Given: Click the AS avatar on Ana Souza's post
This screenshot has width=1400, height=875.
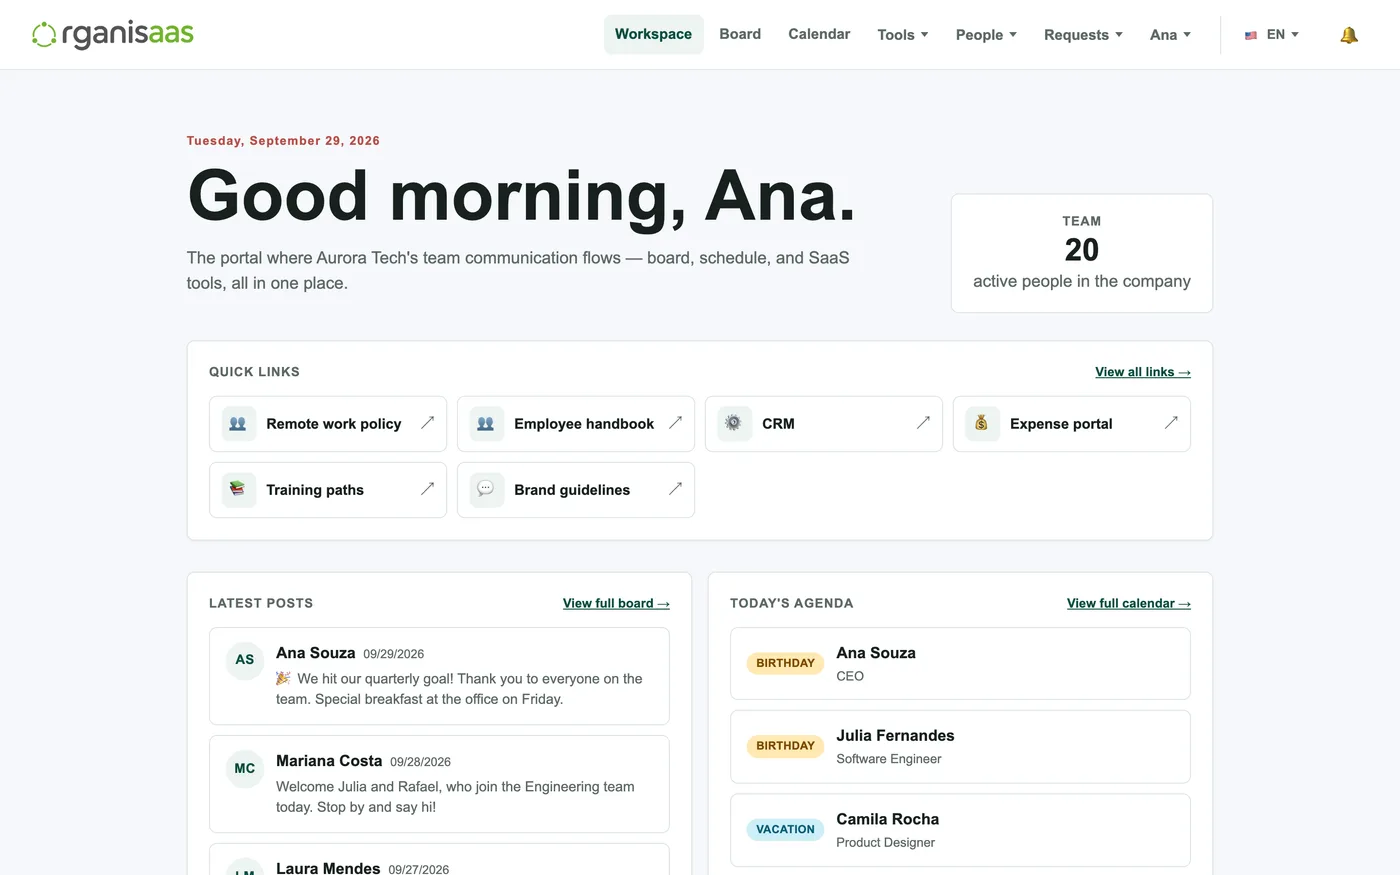Looking at the screenshot, I should [245, 660].
